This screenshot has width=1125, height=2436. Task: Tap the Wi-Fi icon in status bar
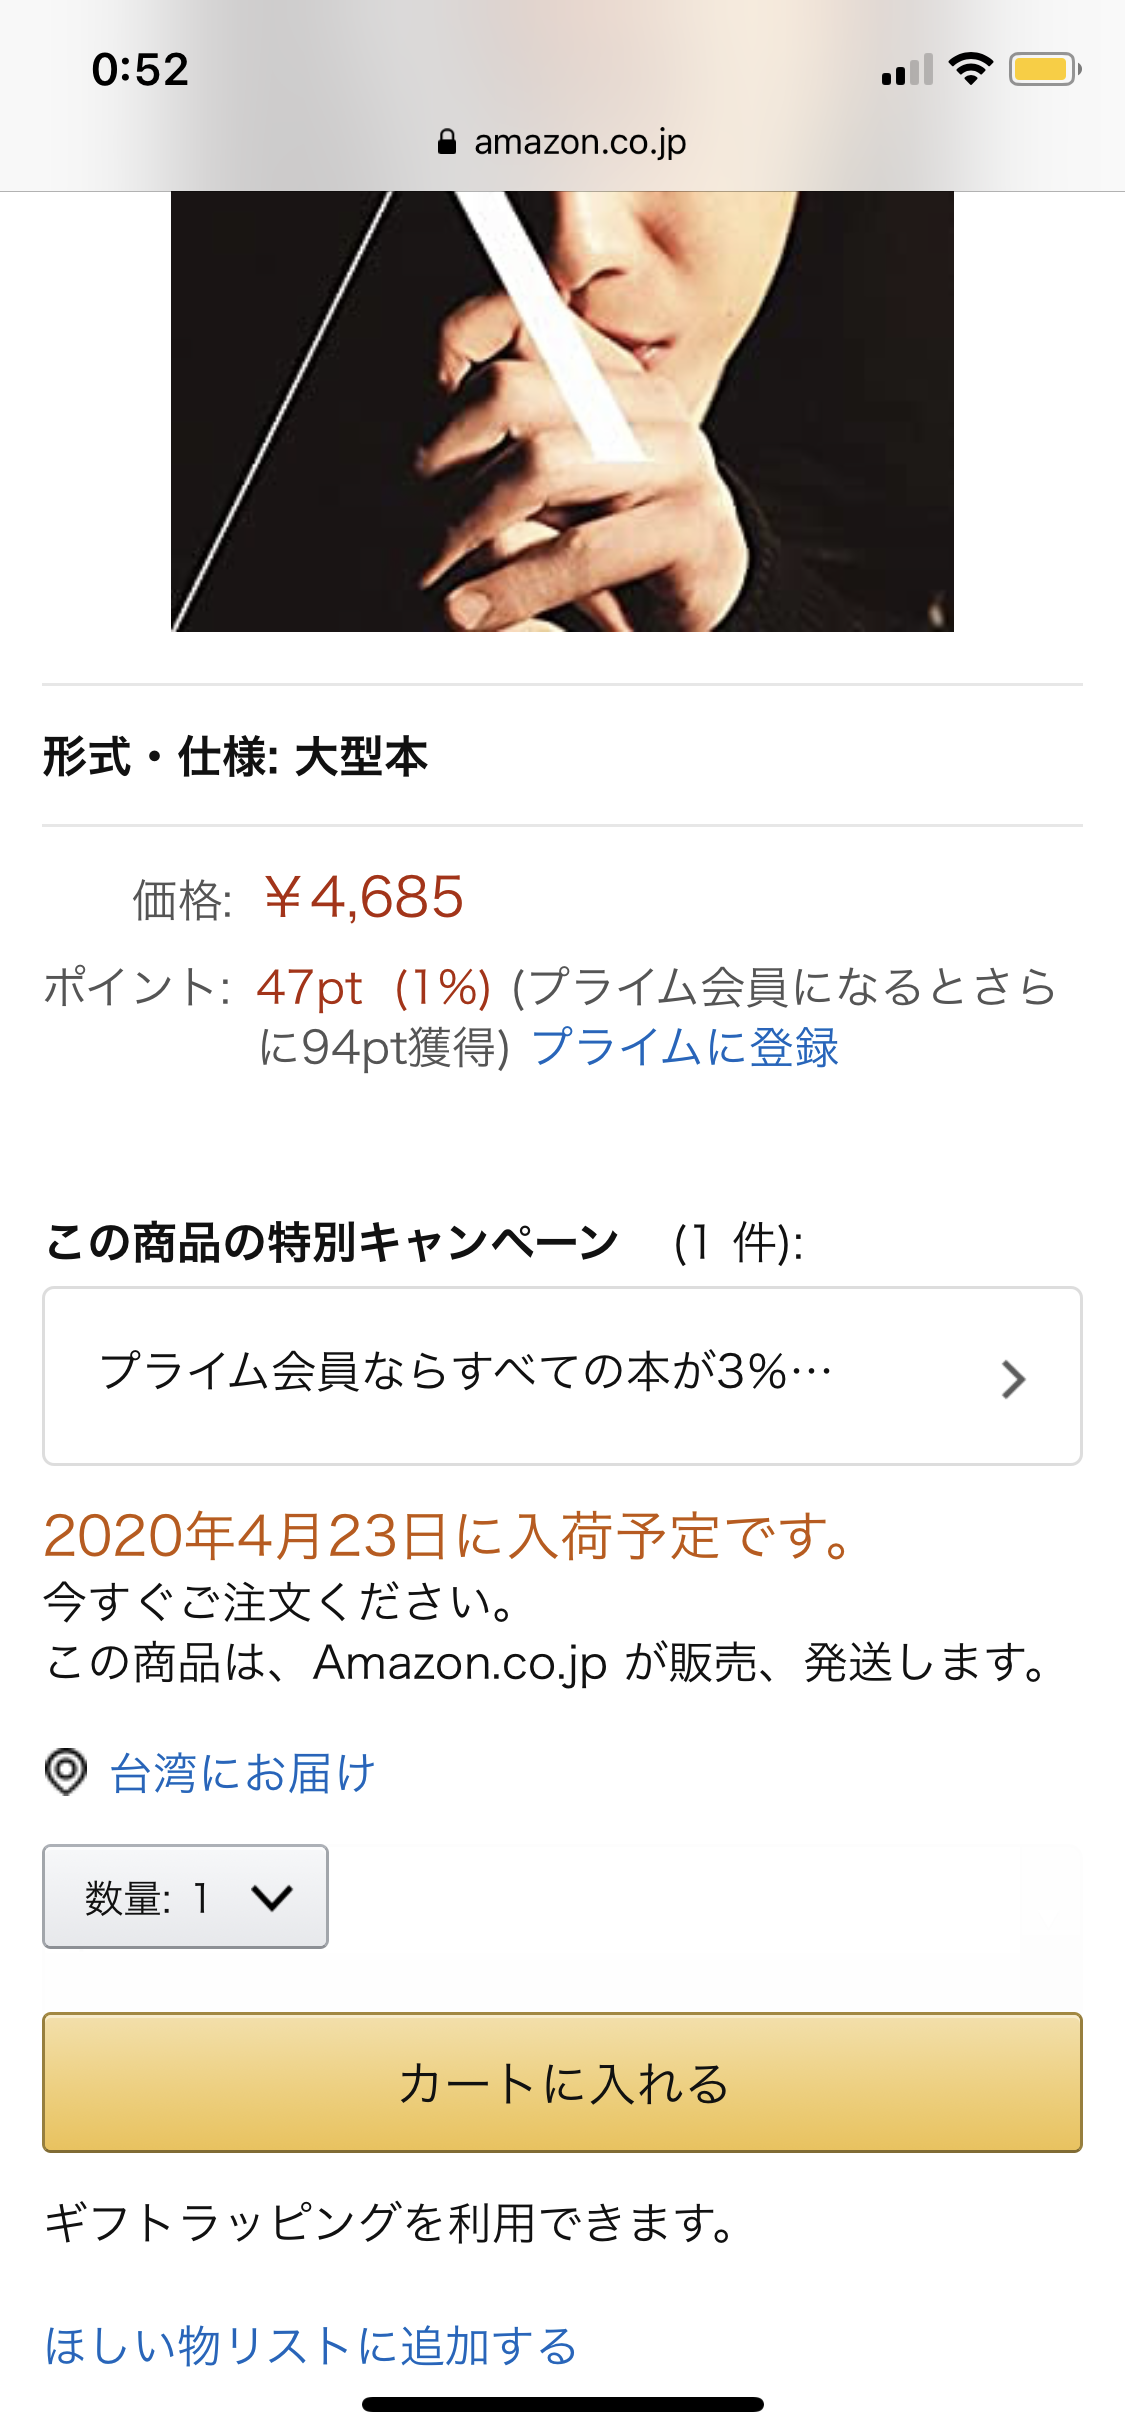click(970, 69)
